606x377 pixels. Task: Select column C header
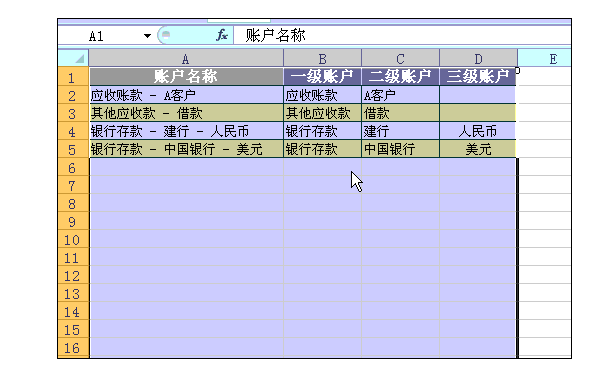(x=400, y=59)
